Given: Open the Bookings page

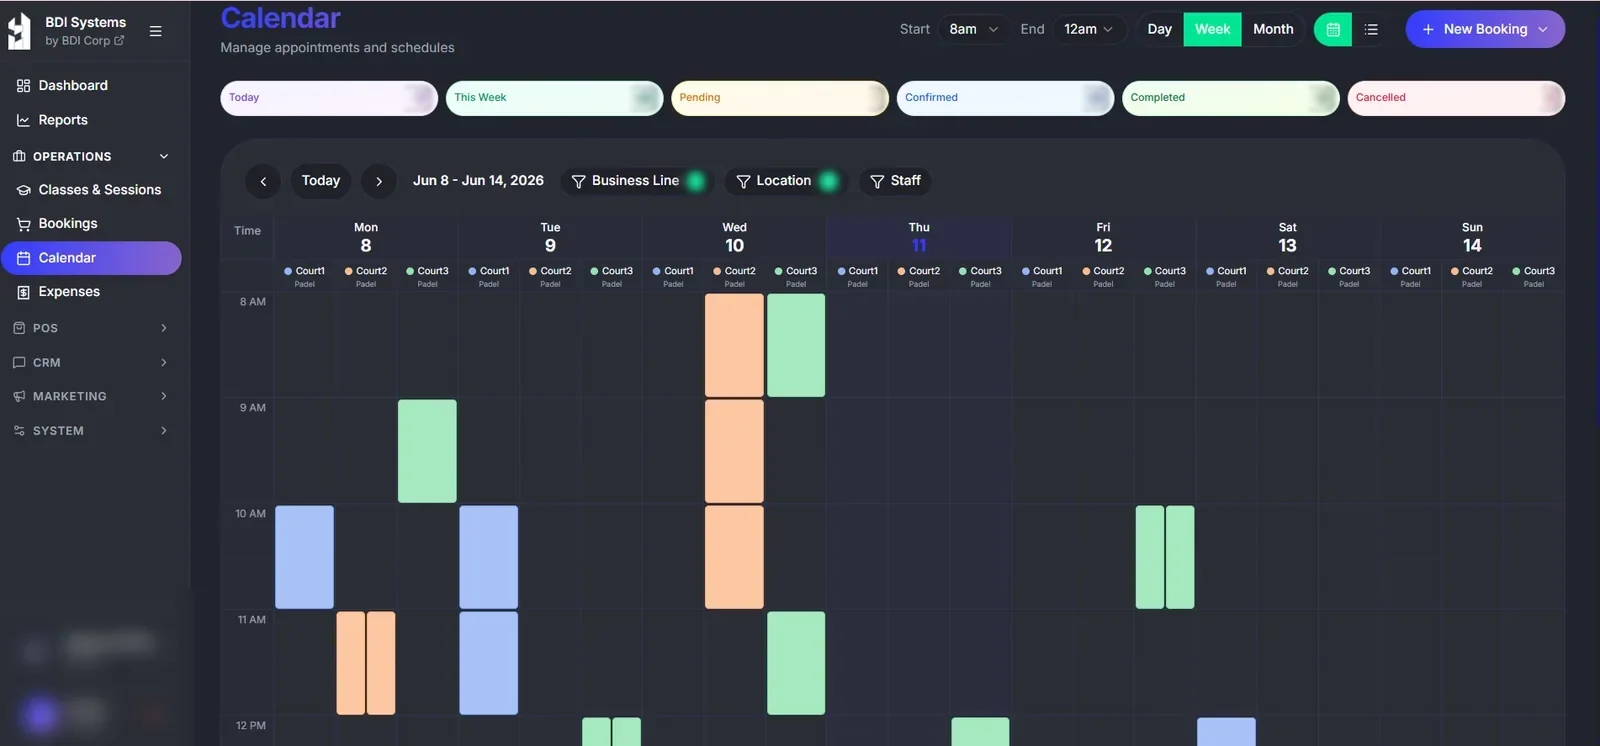Looking at the screenshot, I should pos(91,224).
